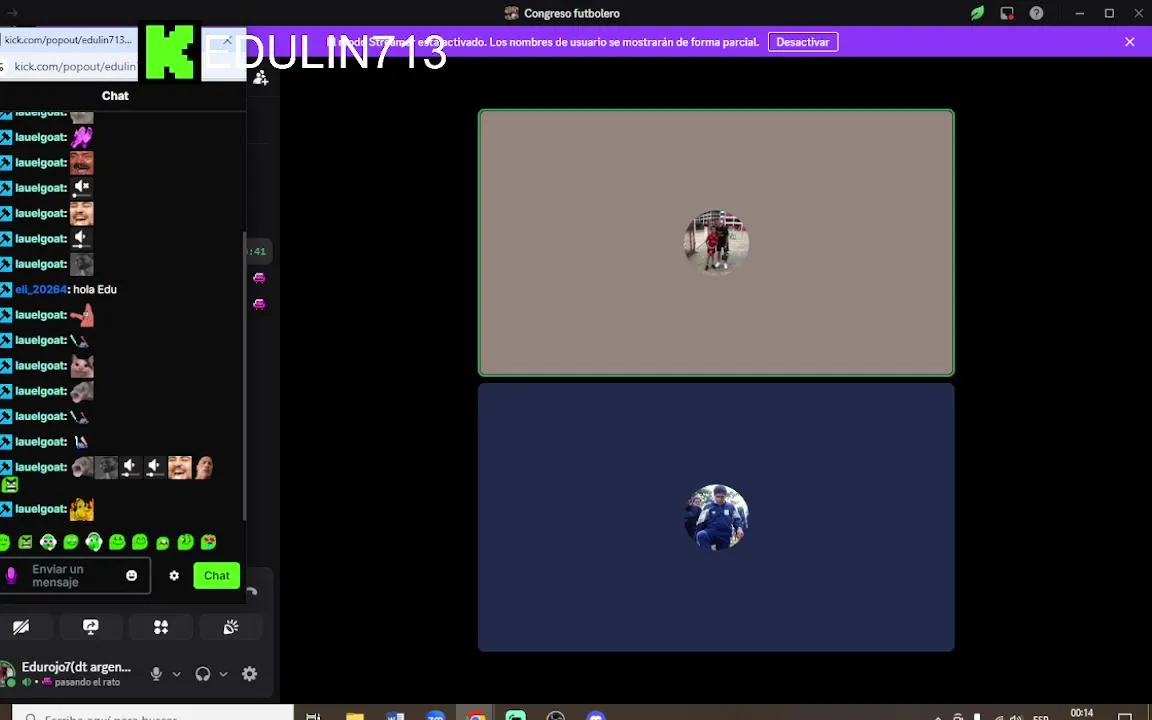The image size is (1152, 720).
Task: Open the Discord Activities launcher
Action: (x=161, y=627)
